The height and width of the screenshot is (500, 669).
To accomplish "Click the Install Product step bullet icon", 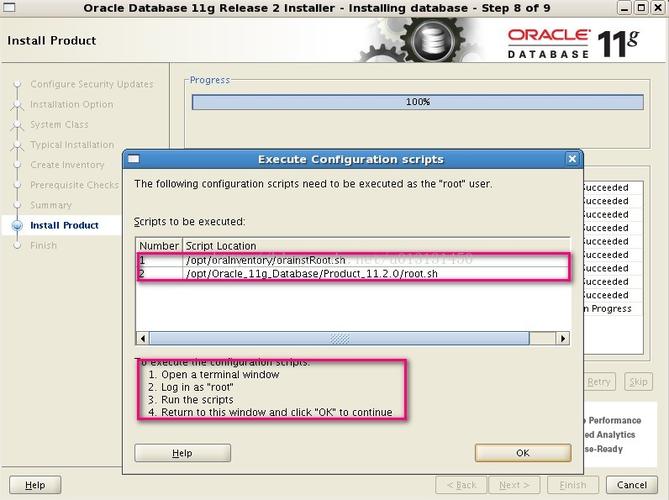I will (17, 225).
